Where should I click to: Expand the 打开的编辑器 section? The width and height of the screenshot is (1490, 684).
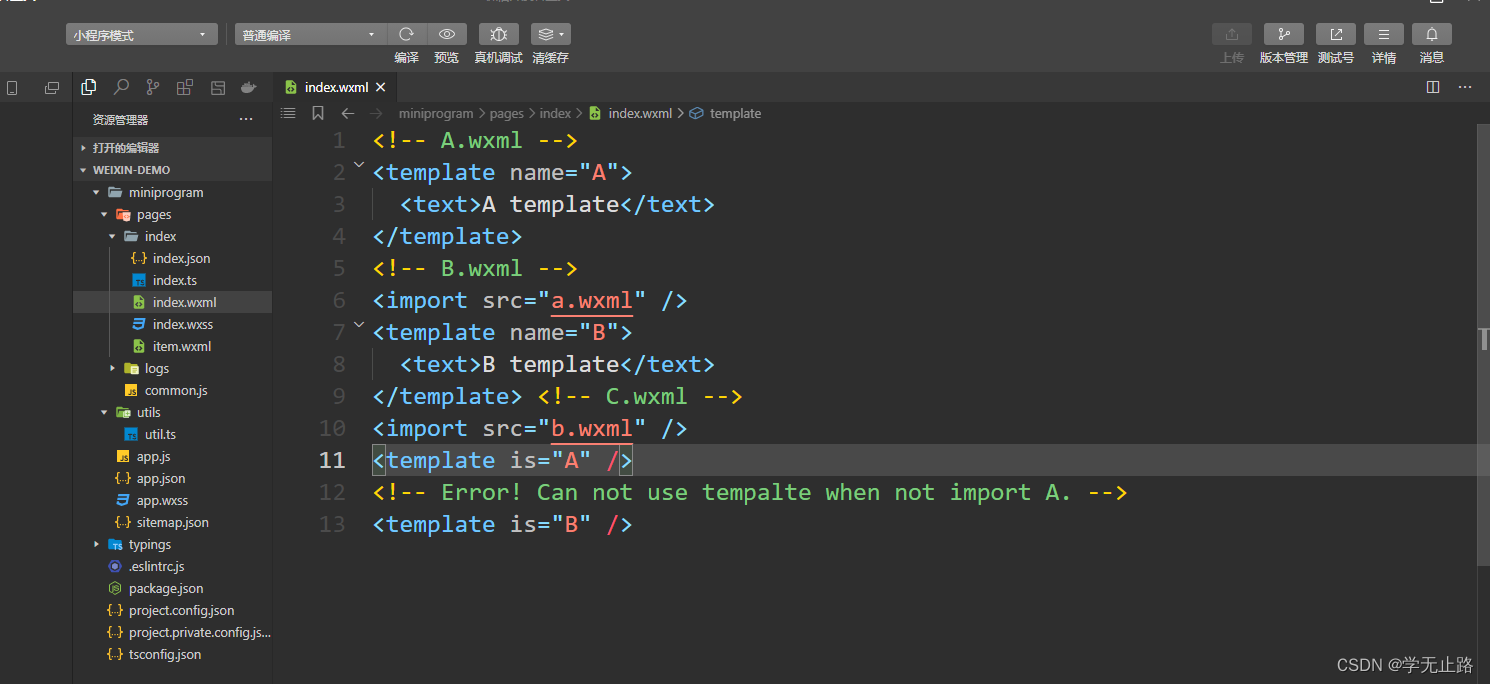pyautogui.click(x=172, y=148)
